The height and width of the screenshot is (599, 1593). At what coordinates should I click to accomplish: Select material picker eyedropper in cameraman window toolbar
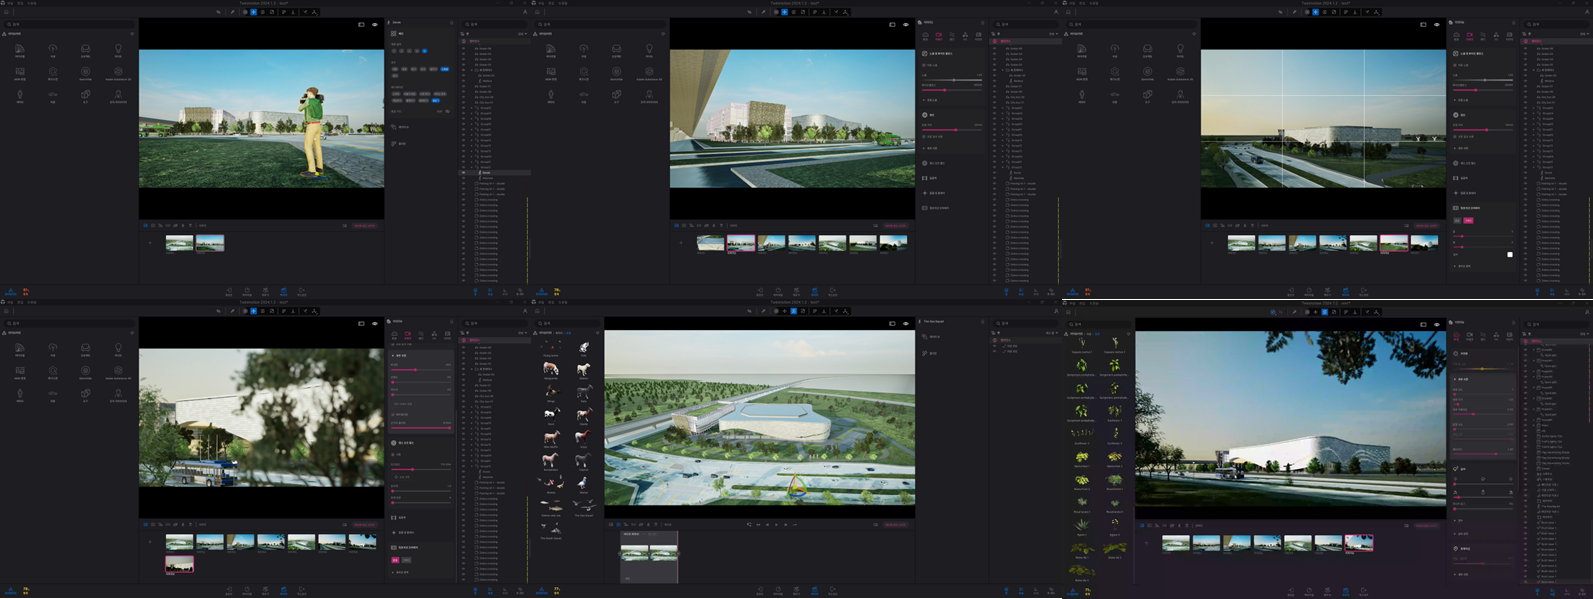(x=232, y=12)
